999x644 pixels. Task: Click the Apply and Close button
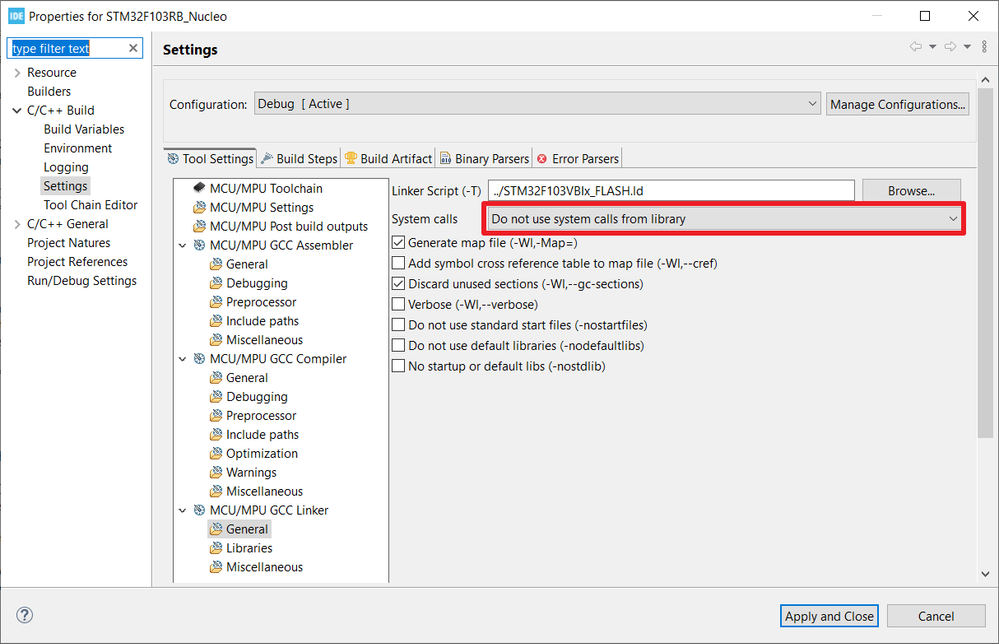(829, 616)
